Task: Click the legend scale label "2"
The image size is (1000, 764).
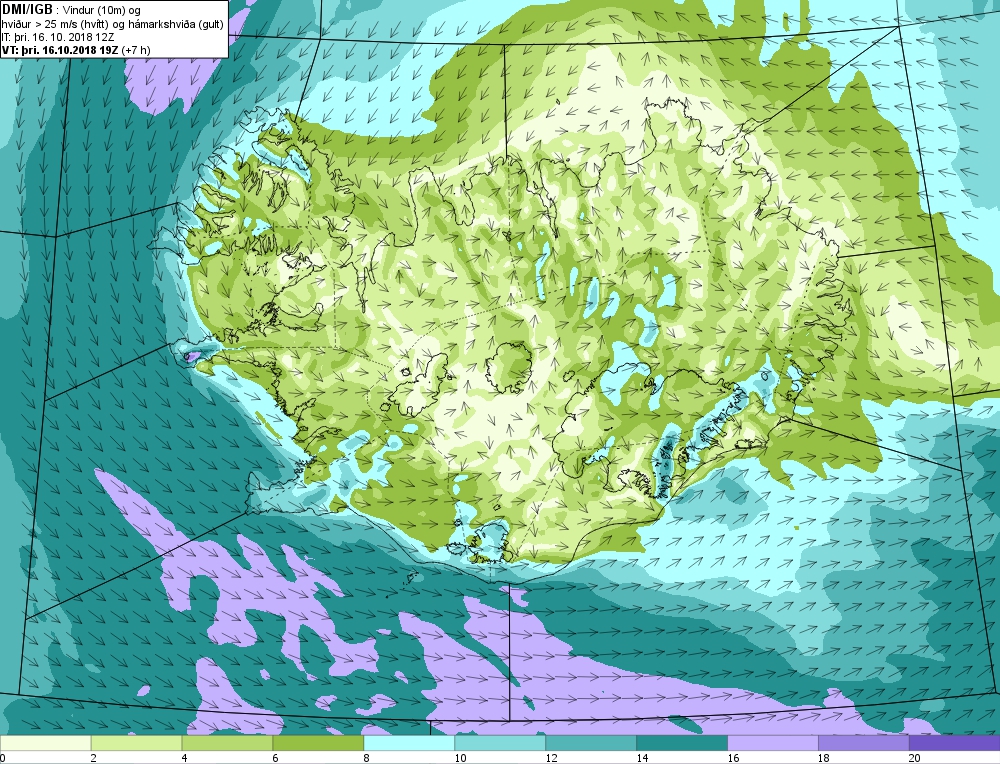Action: tap(94, 758)
